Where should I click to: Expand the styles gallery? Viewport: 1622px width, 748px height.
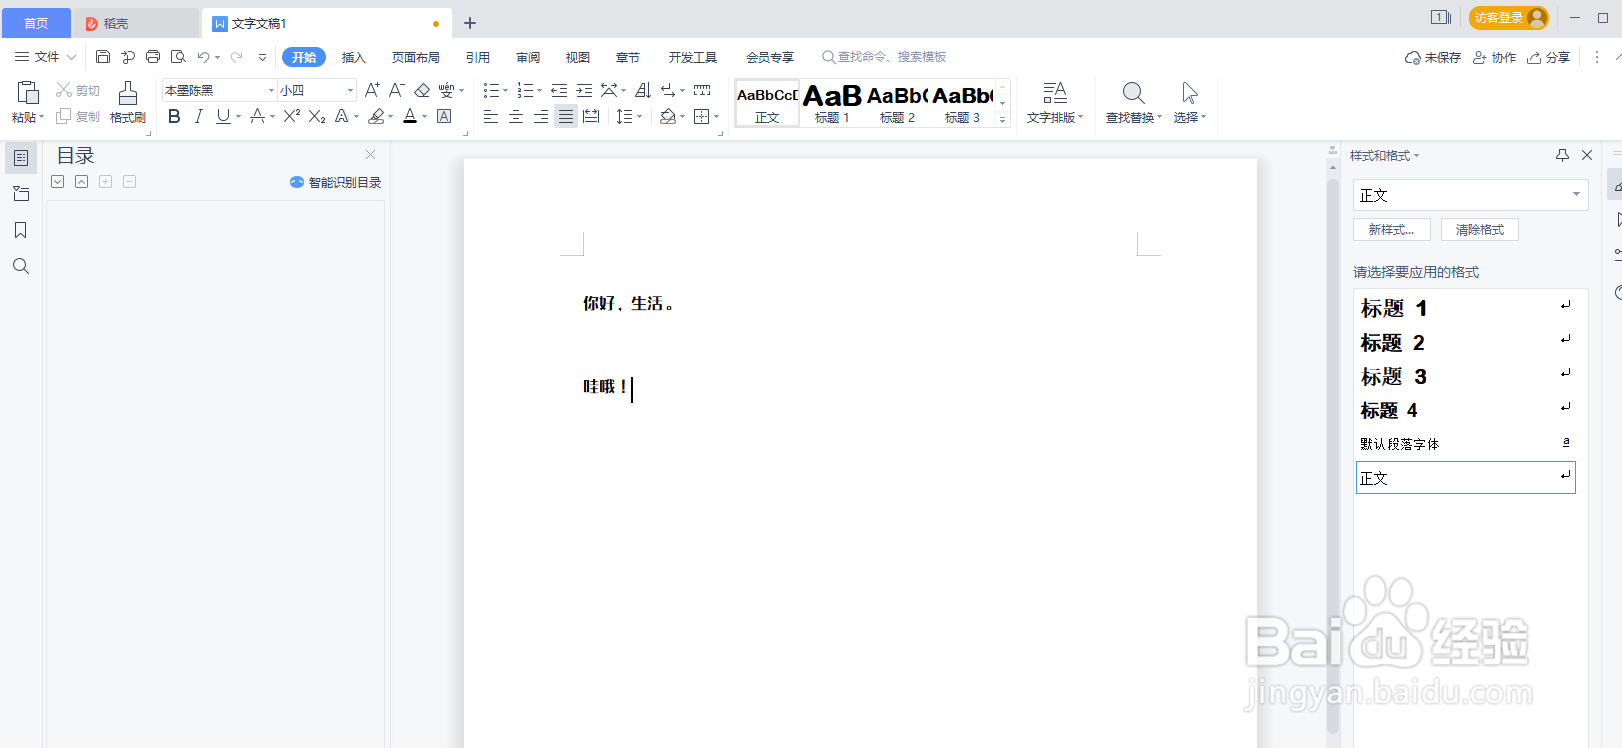(x=1002, y=119)
